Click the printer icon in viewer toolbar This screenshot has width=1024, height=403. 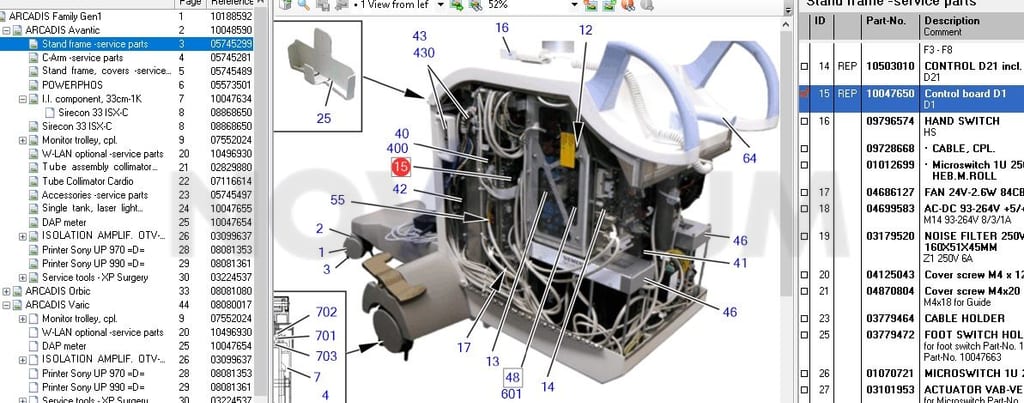tap(342, 5)
